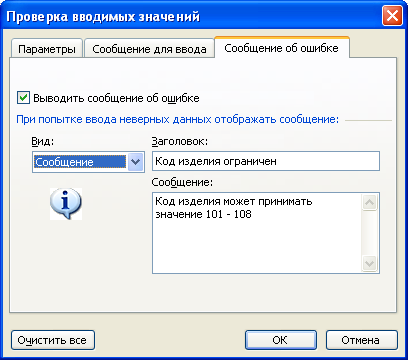408x360 pixels.
Task: Click the scroll down arrow in message box
Action: (370, 263)
